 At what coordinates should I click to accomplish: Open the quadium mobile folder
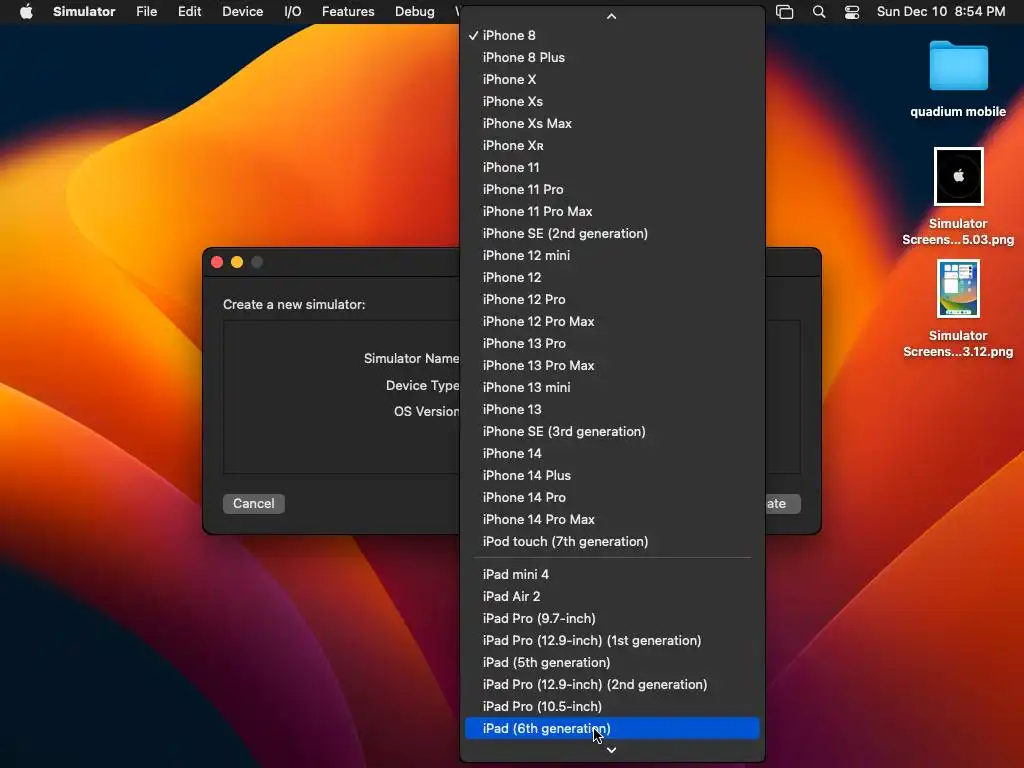point(958,78)
